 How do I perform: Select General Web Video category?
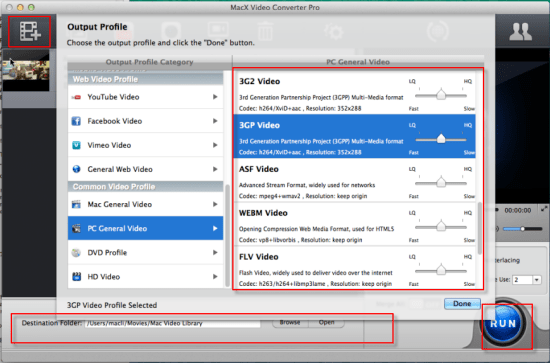[145, 169]
